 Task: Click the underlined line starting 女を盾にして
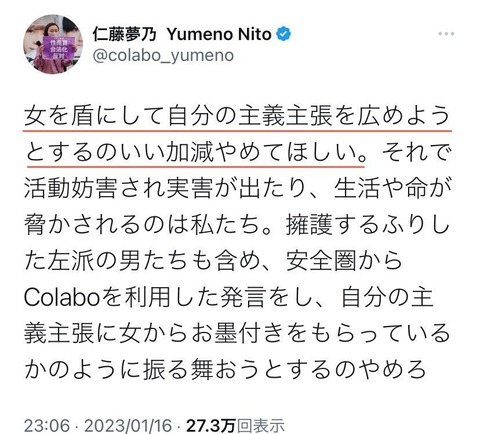click(237, 116)
